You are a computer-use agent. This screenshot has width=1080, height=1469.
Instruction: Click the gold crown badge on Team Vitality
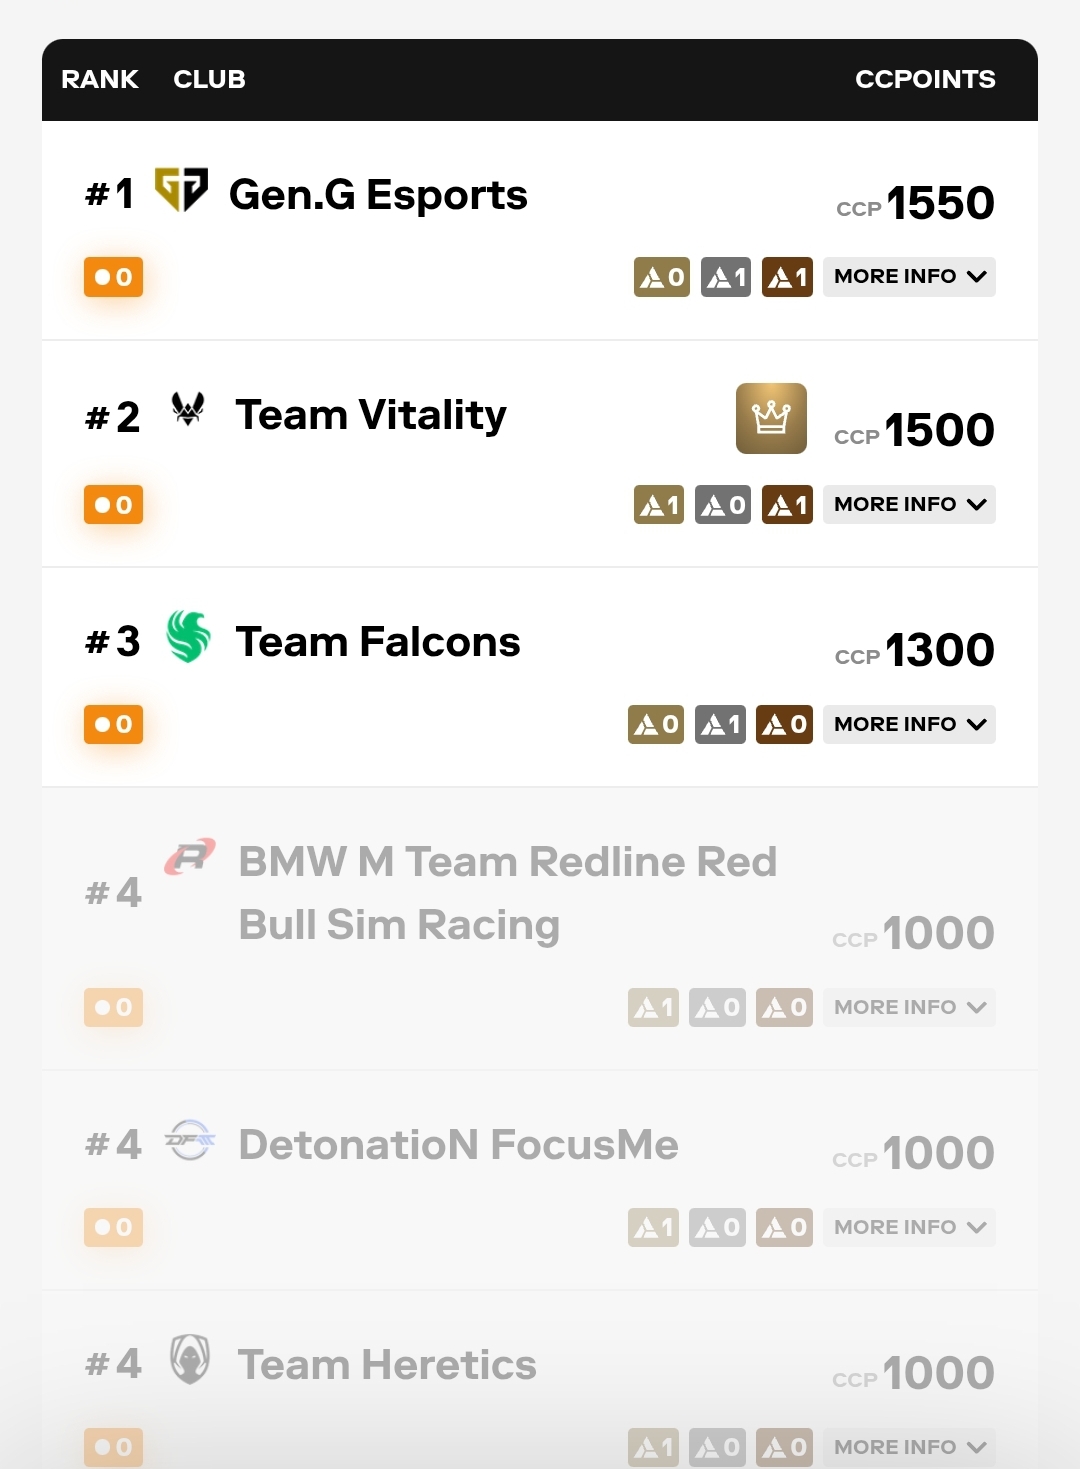771,418
